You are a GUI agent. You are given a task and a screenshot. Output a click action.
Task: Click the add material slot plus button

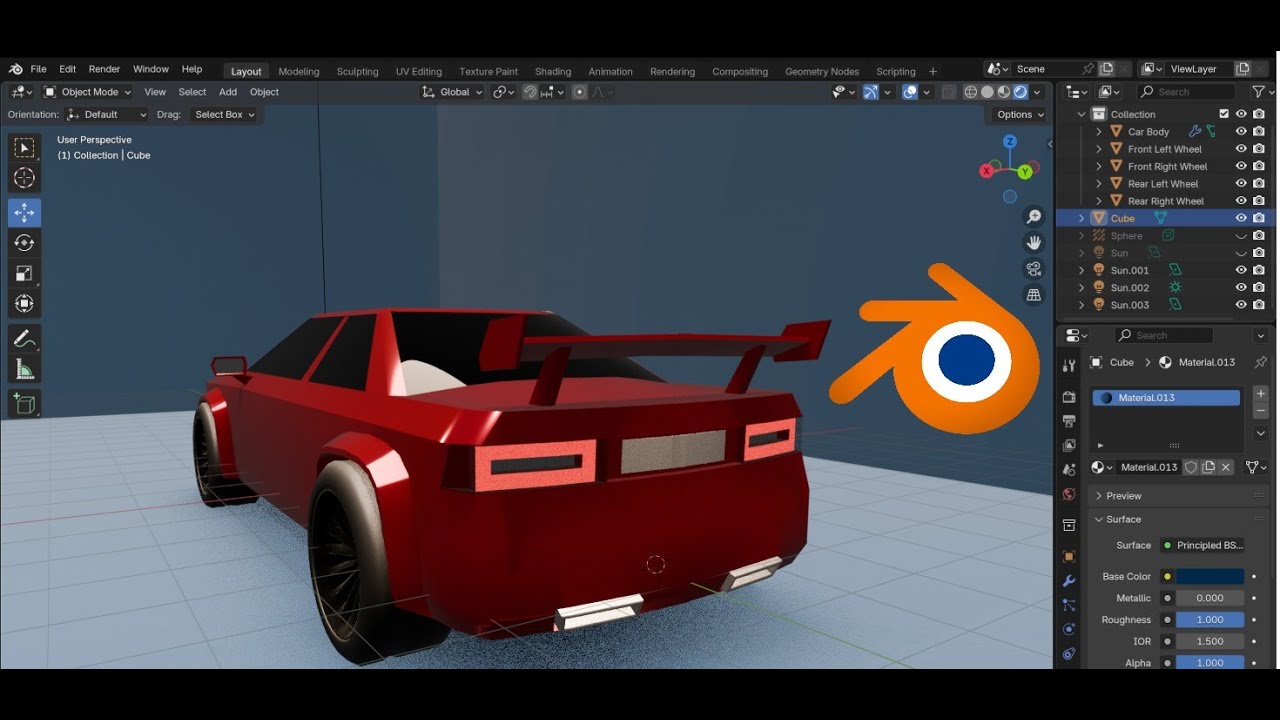[1261, 394]
